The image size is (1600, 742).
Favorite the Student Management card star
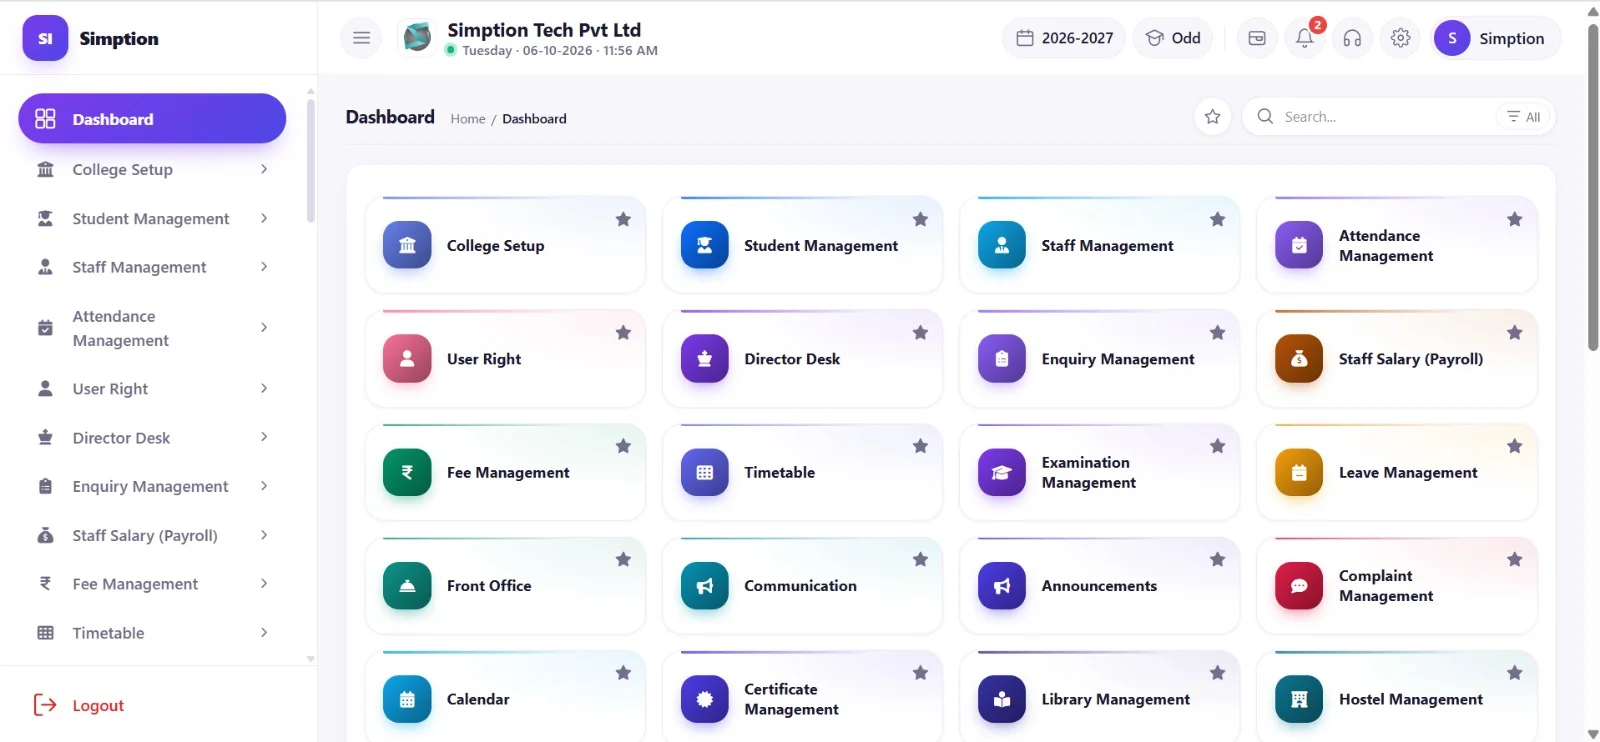(x=920, y=219)
